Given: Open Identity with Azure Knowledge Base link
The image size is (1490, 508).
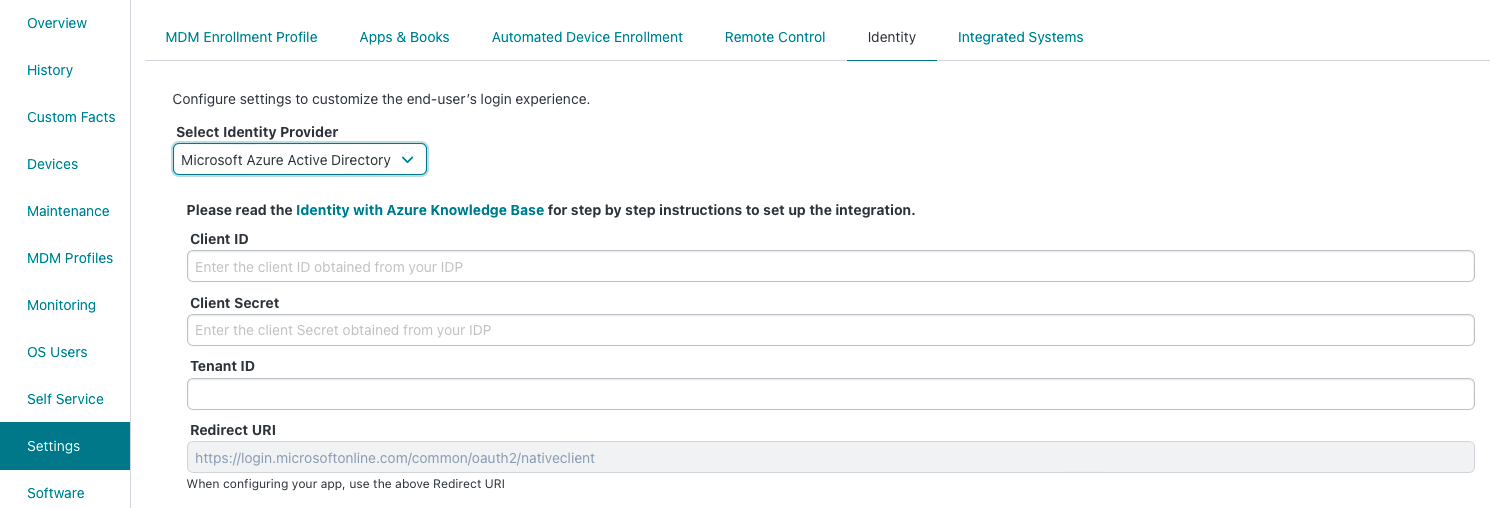Looking at the screenshot, I should pyautogui.click(x=420, y=211).
